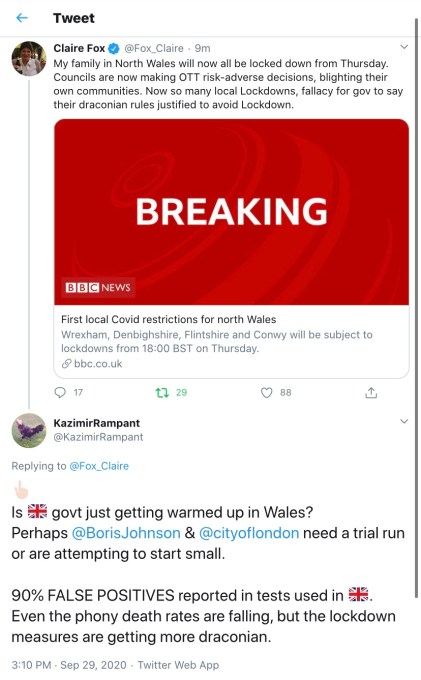Viewport: 421px width, 680px height.
Task: Open the @cityoflondon mention
Action: coord(249,533)
